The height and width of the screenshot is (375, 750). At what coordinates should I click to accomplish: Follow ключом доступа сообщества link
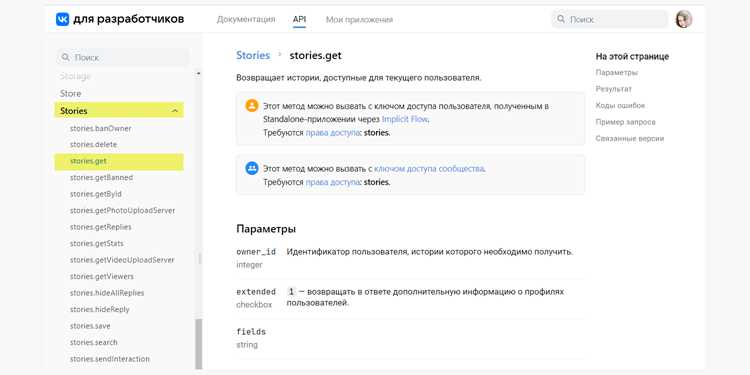point(430,168)
